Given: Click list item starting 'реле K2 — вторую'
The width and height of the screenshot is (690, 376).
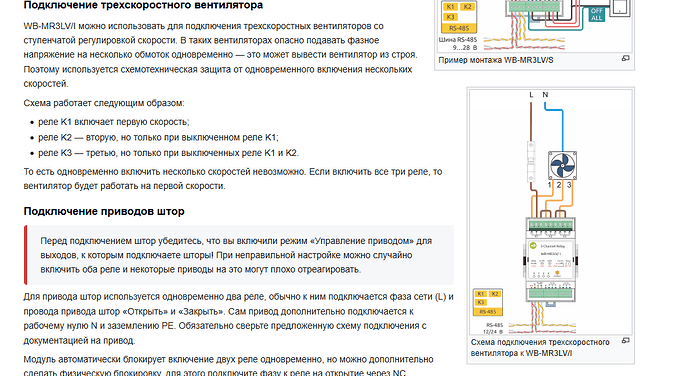Looking at the screenshot, I should [158, 137].
